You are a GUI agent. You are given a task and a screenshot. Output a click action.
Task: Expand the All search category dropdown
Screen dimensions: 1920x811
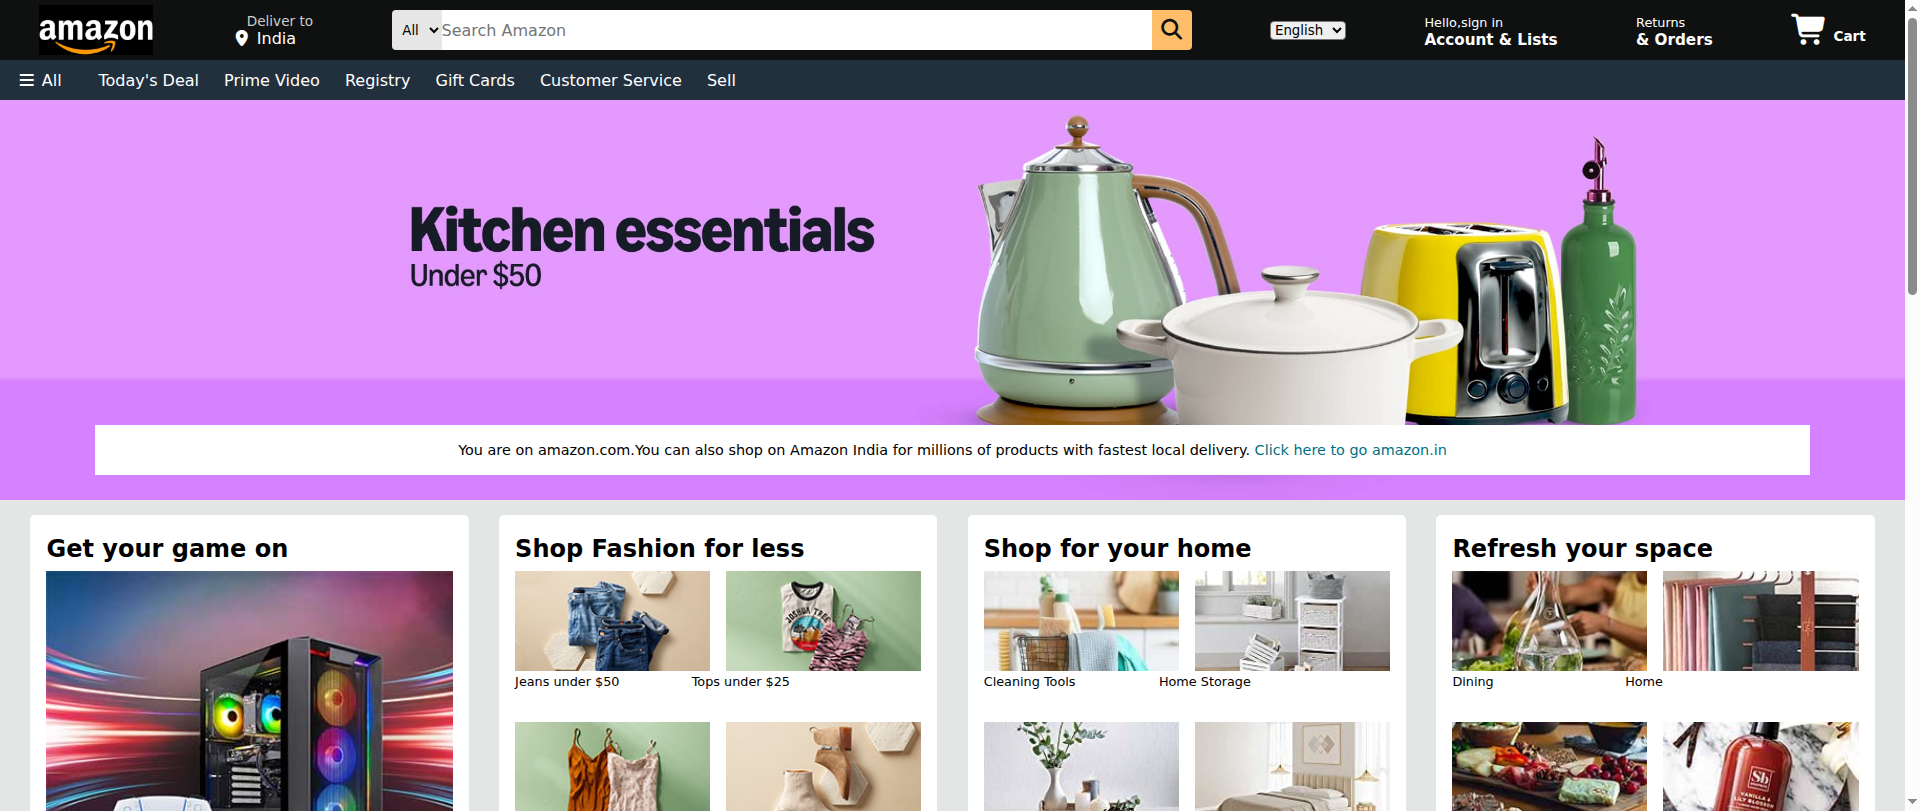point(418,30)
